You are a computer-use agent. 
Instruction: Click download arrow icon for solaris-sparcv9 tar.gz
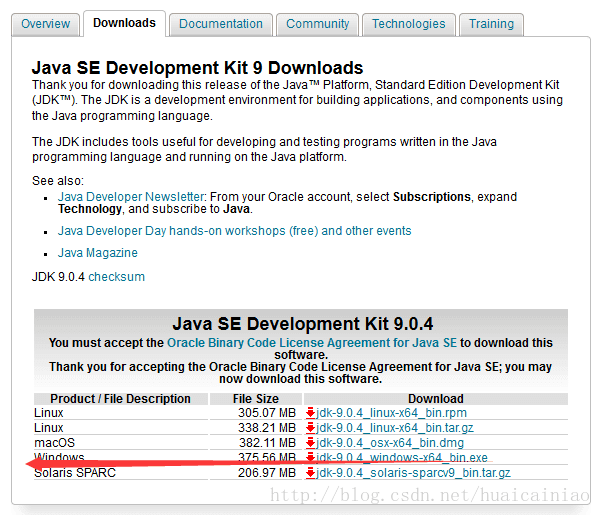[310, 473]
